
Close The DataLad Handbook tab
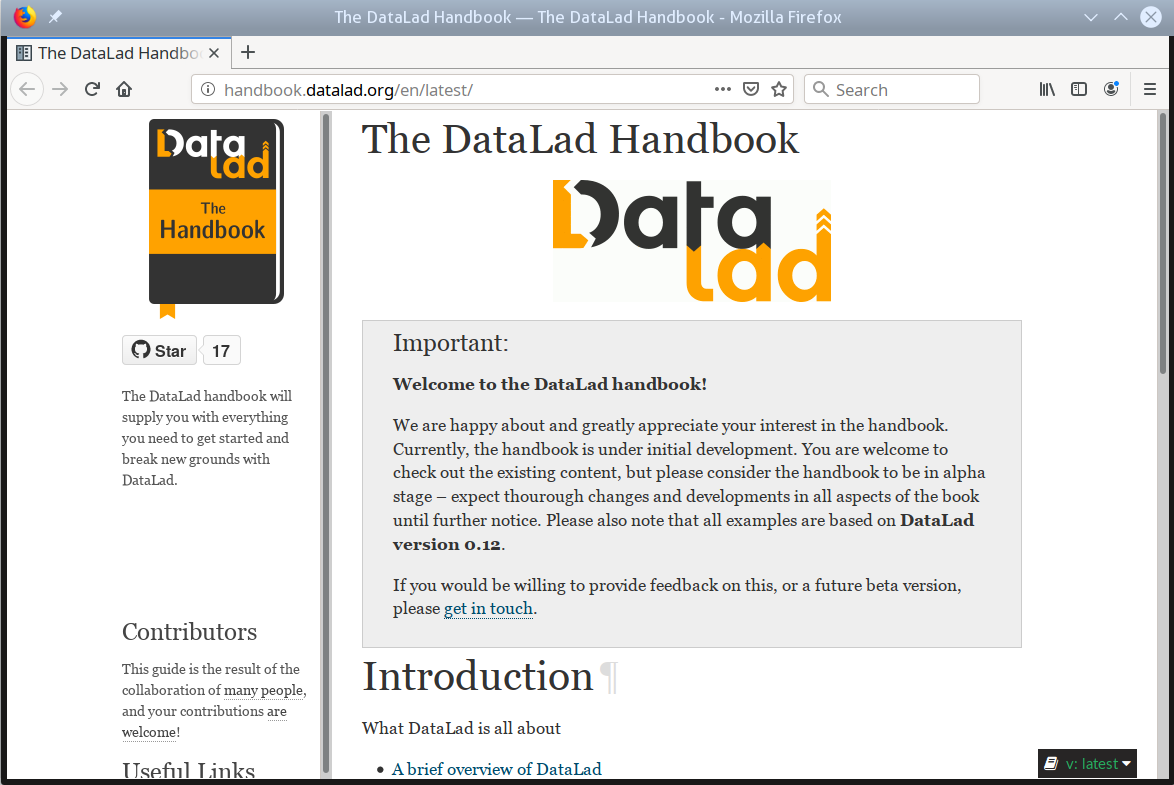click(213, 53)
